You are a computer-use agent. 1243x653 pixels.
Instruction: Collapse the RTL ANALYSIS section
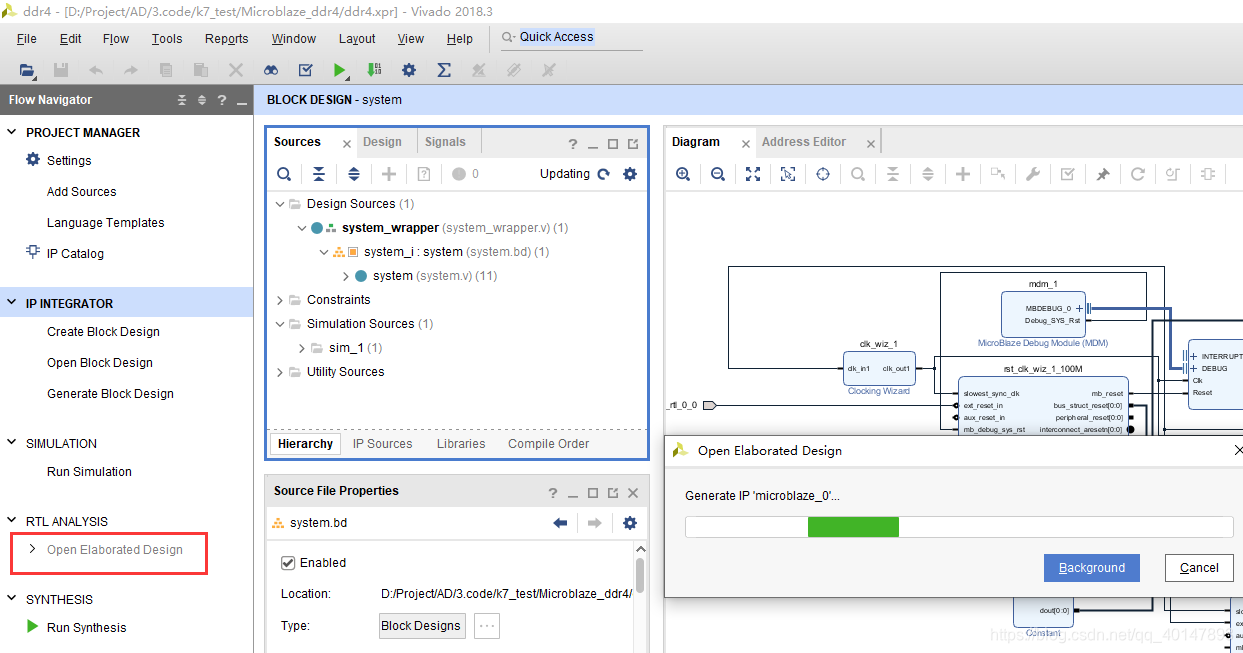(12, 521)
